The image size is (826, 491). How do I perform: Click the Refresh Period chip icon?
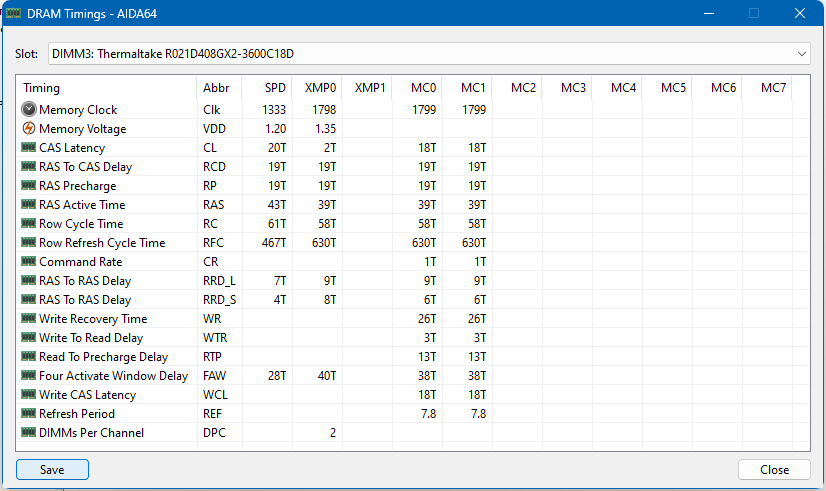pyautogui.click(x=28, y=413)
